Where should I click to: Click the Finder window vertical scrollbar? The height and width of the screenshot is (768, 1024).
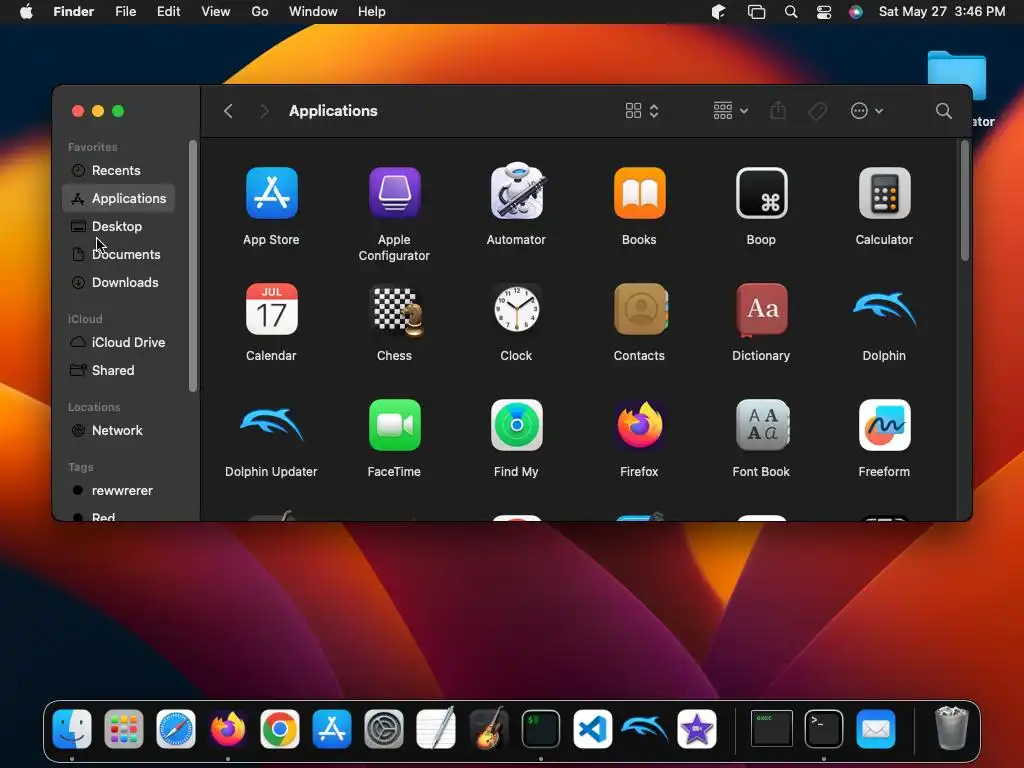tap(965, 201)
